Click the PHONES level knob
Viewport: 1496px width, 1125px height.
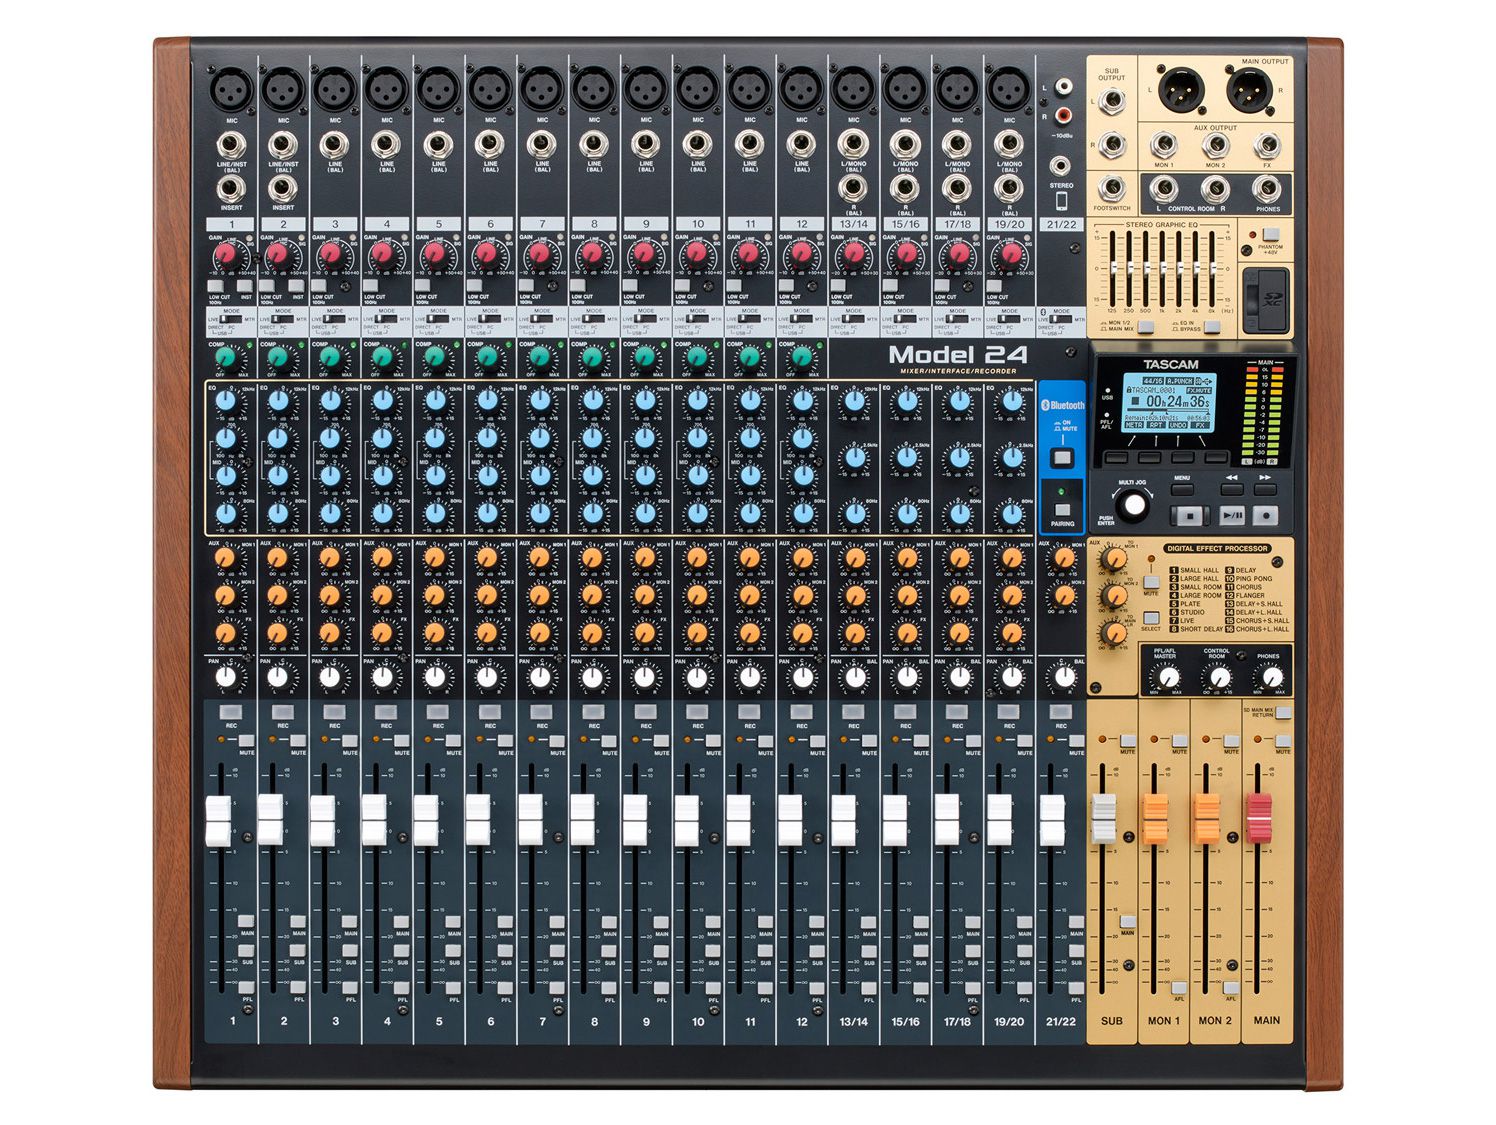click(x=1271, y=678)
